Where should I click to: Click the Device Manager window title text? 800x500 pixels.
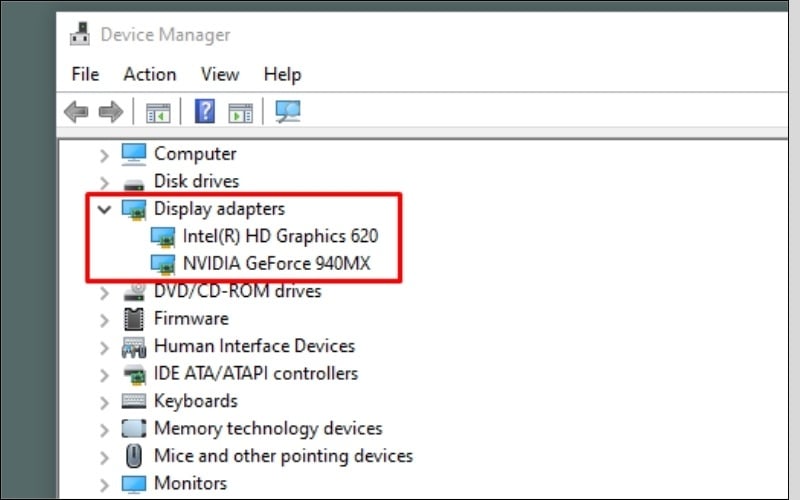point(165,35)
